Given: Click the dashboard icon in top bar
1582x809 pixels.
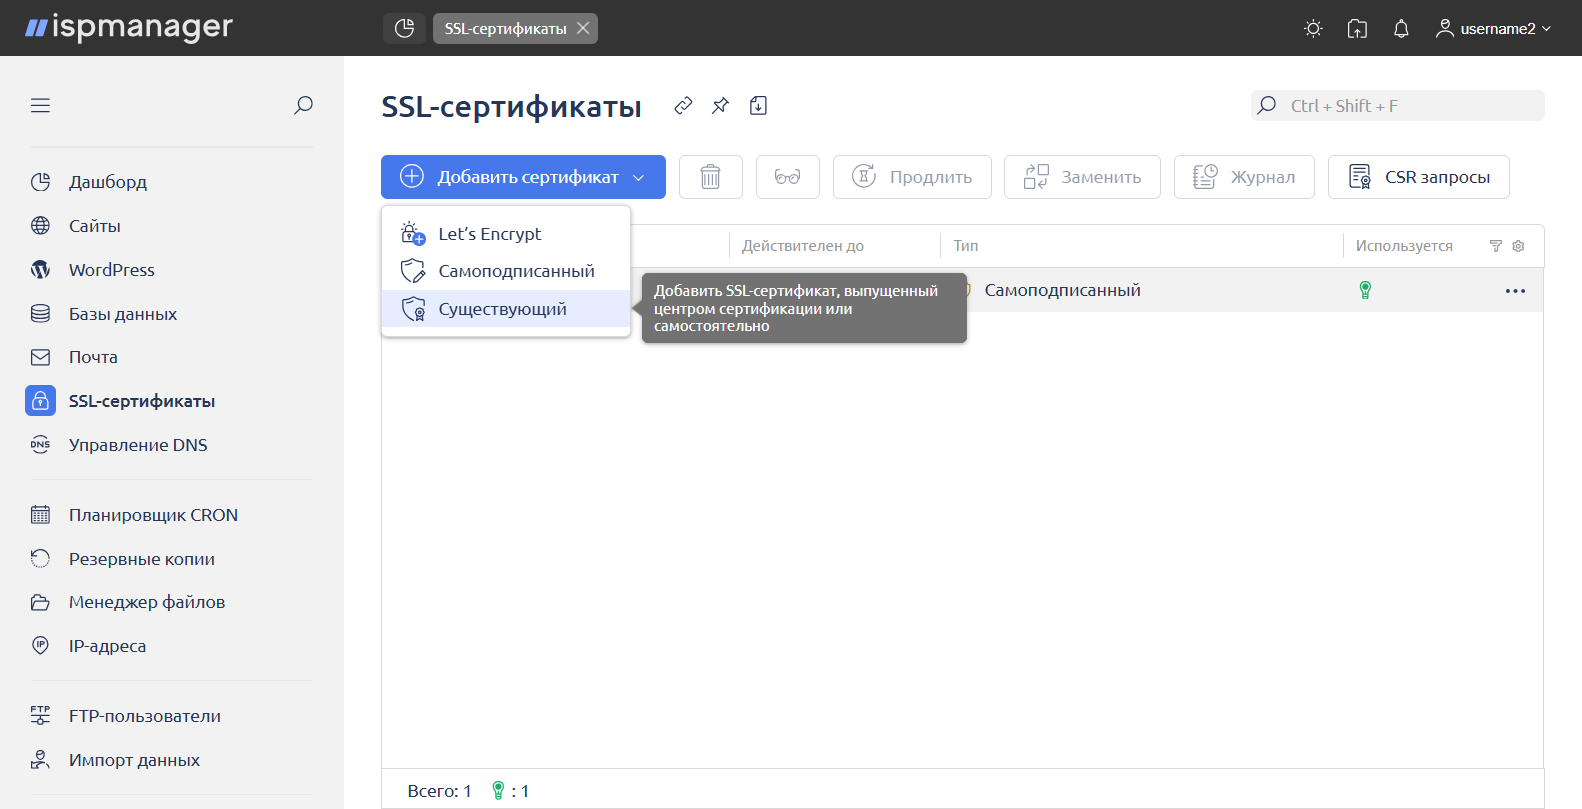Looking at the screenshot, I should point(404,28).
